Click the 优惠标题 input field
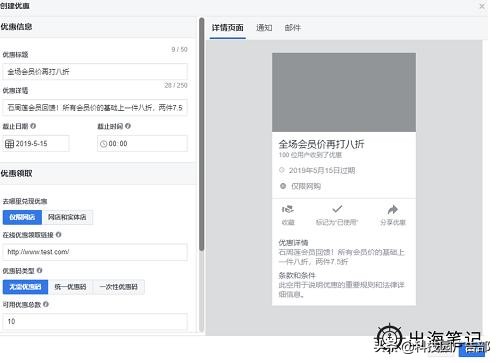The width and height of the screenshot is (500, 363). pyautogui.click(x=95, y=72)
